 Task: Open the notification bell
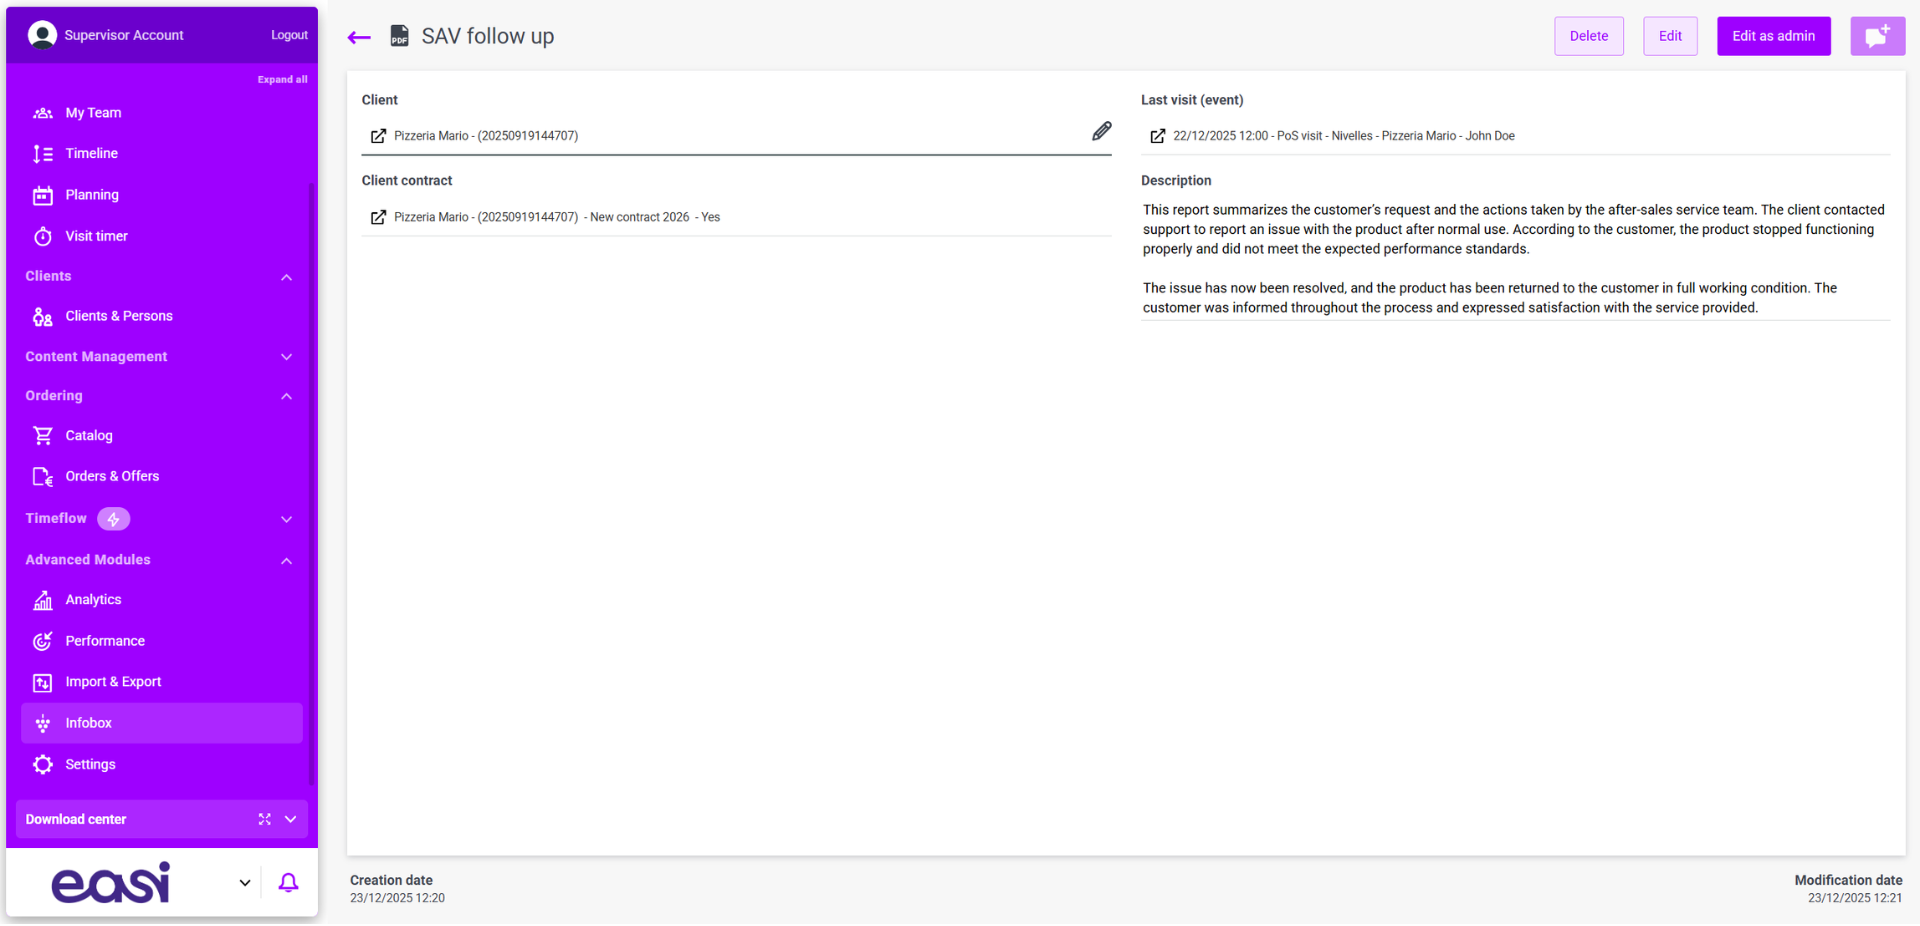pyautogui.click(x=288, y=883)
